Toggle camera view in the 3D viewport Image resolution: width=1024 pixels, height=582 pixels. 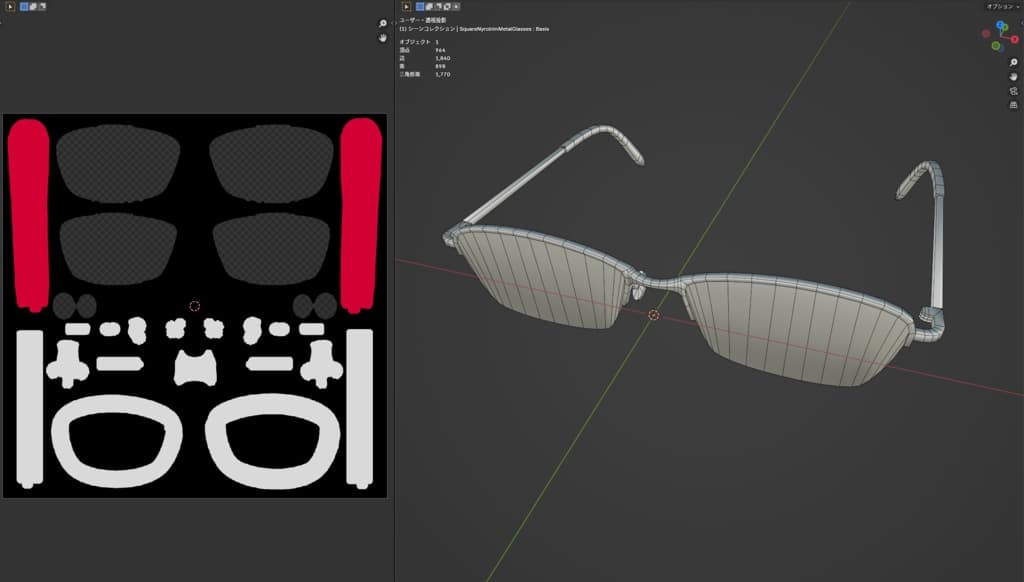(x=1013, y=90)
